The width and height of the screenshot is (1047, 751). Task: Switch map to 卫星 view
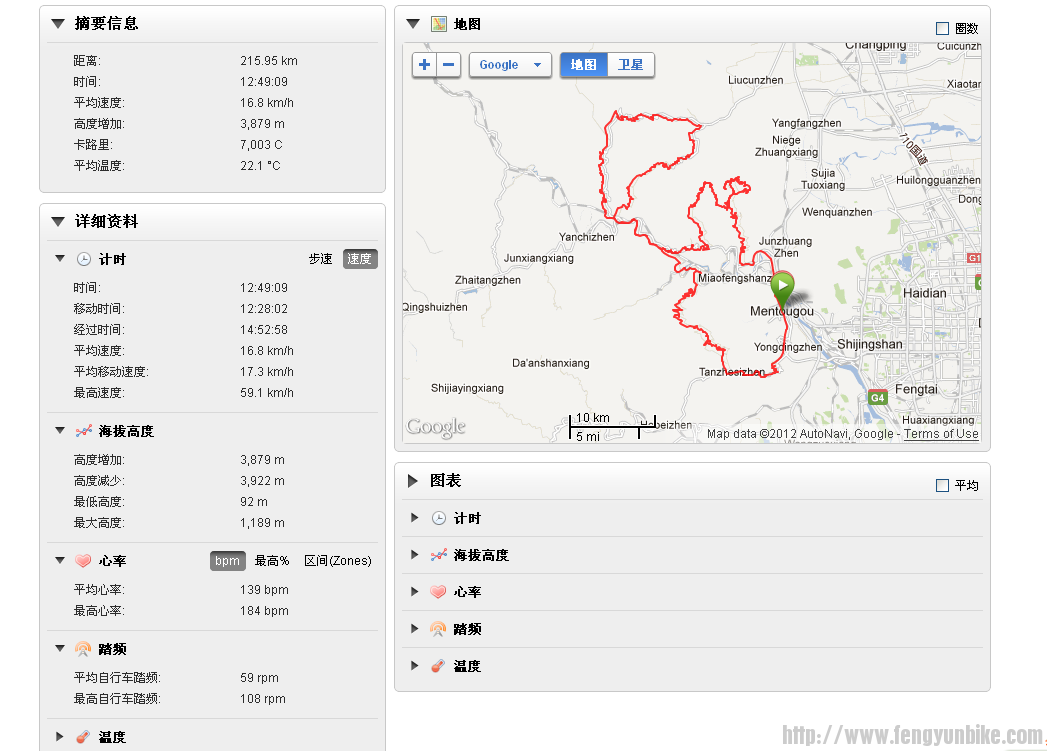631,65
